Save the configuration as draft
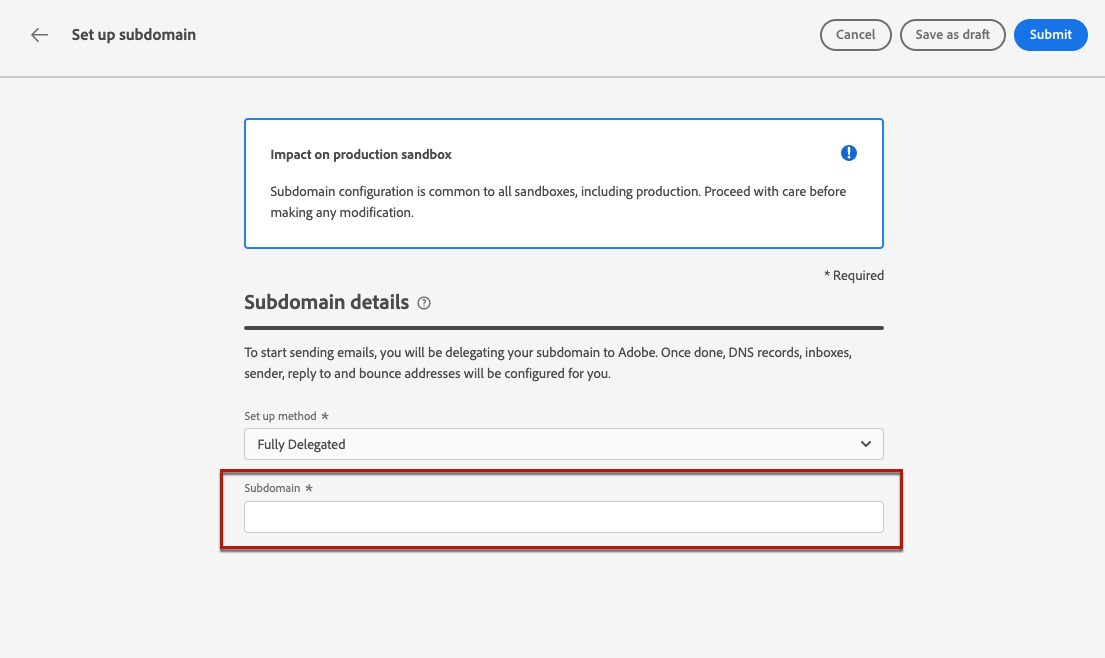Image resolution: width=1105 pixels, height=658 pixels. pyautogui.click(x=952, y=35)
